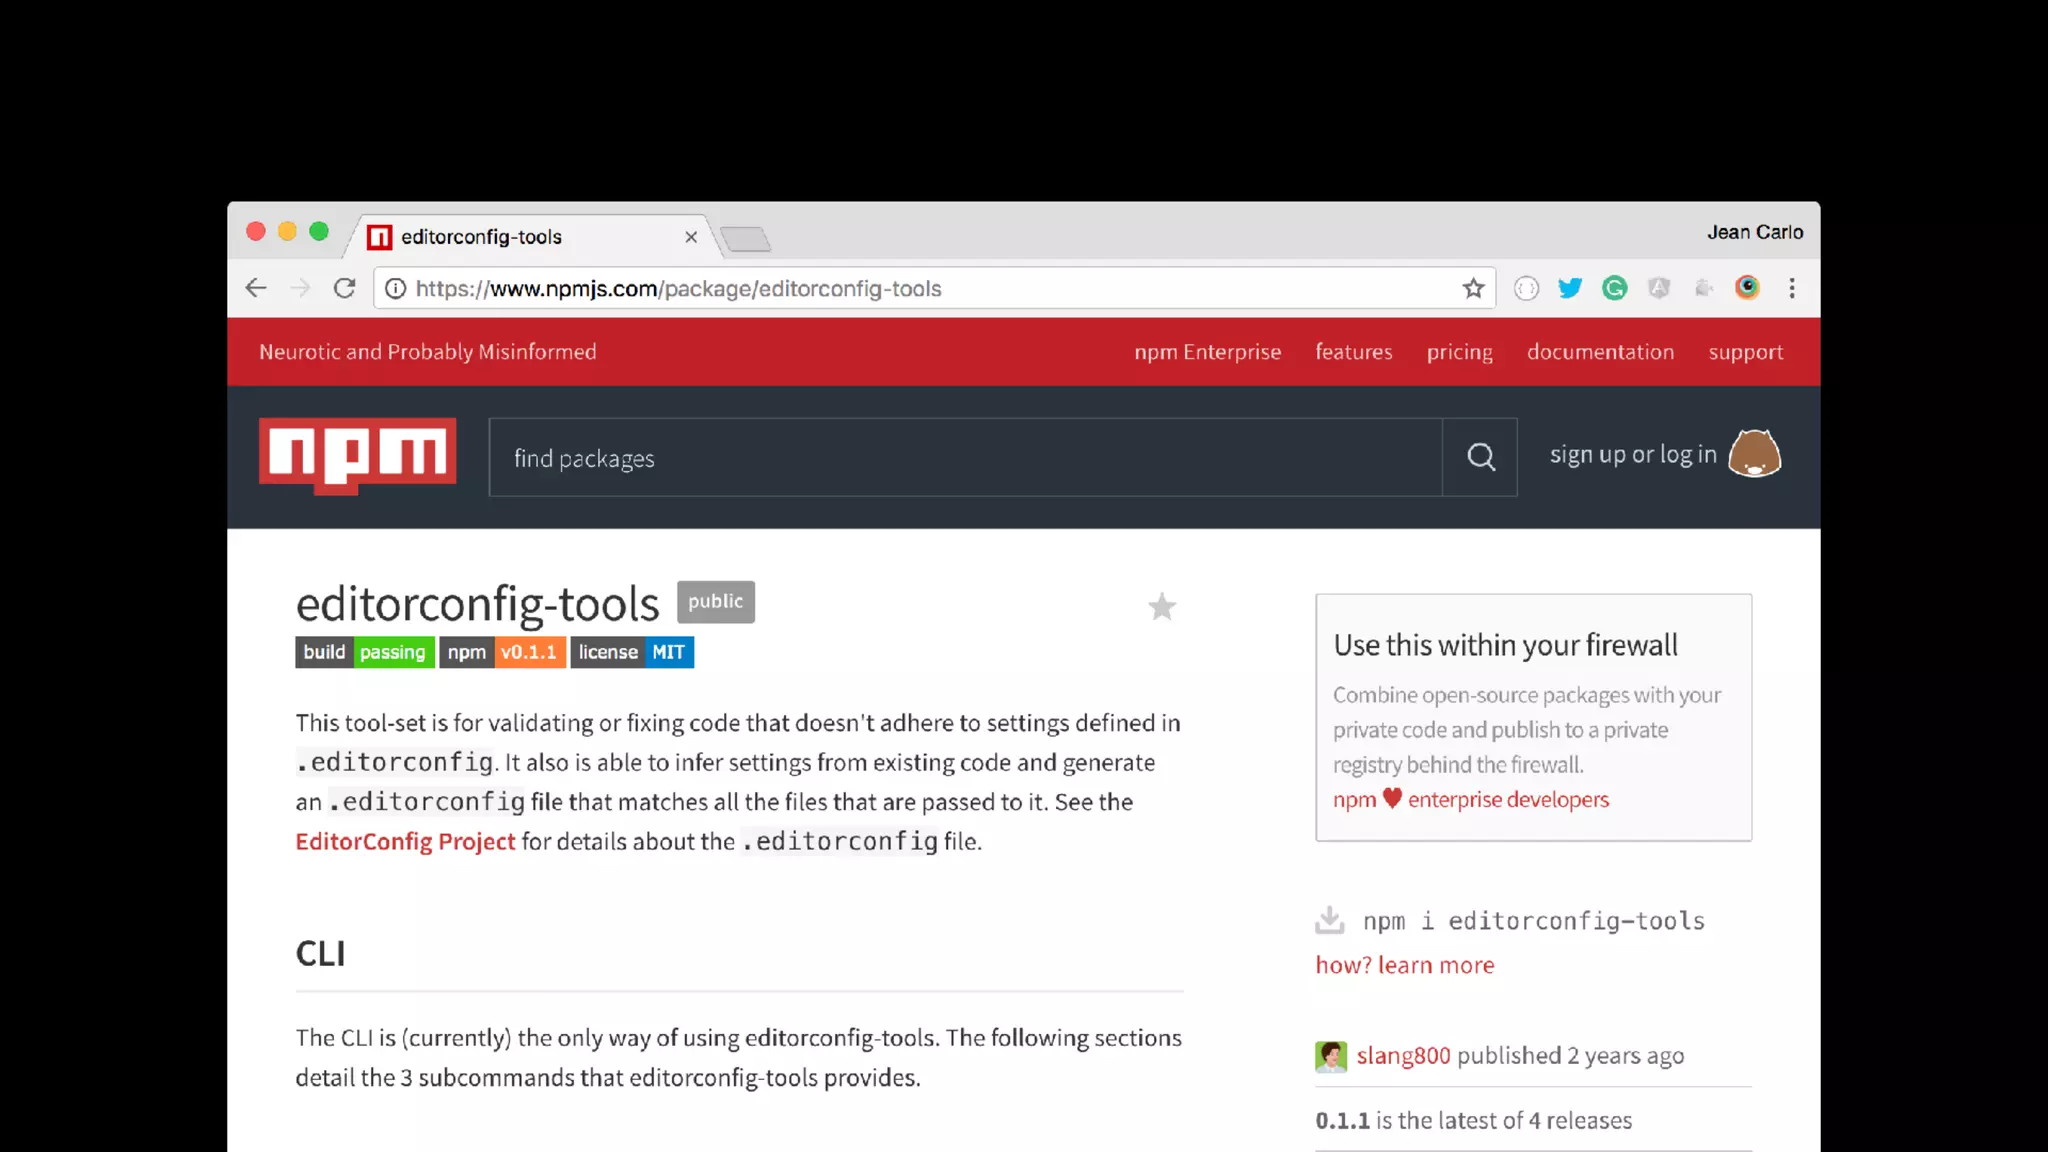Open the pricing menu item
Image resolution: width=2048 pixels, height=1152 pixels.
(x=1459, y=353)
